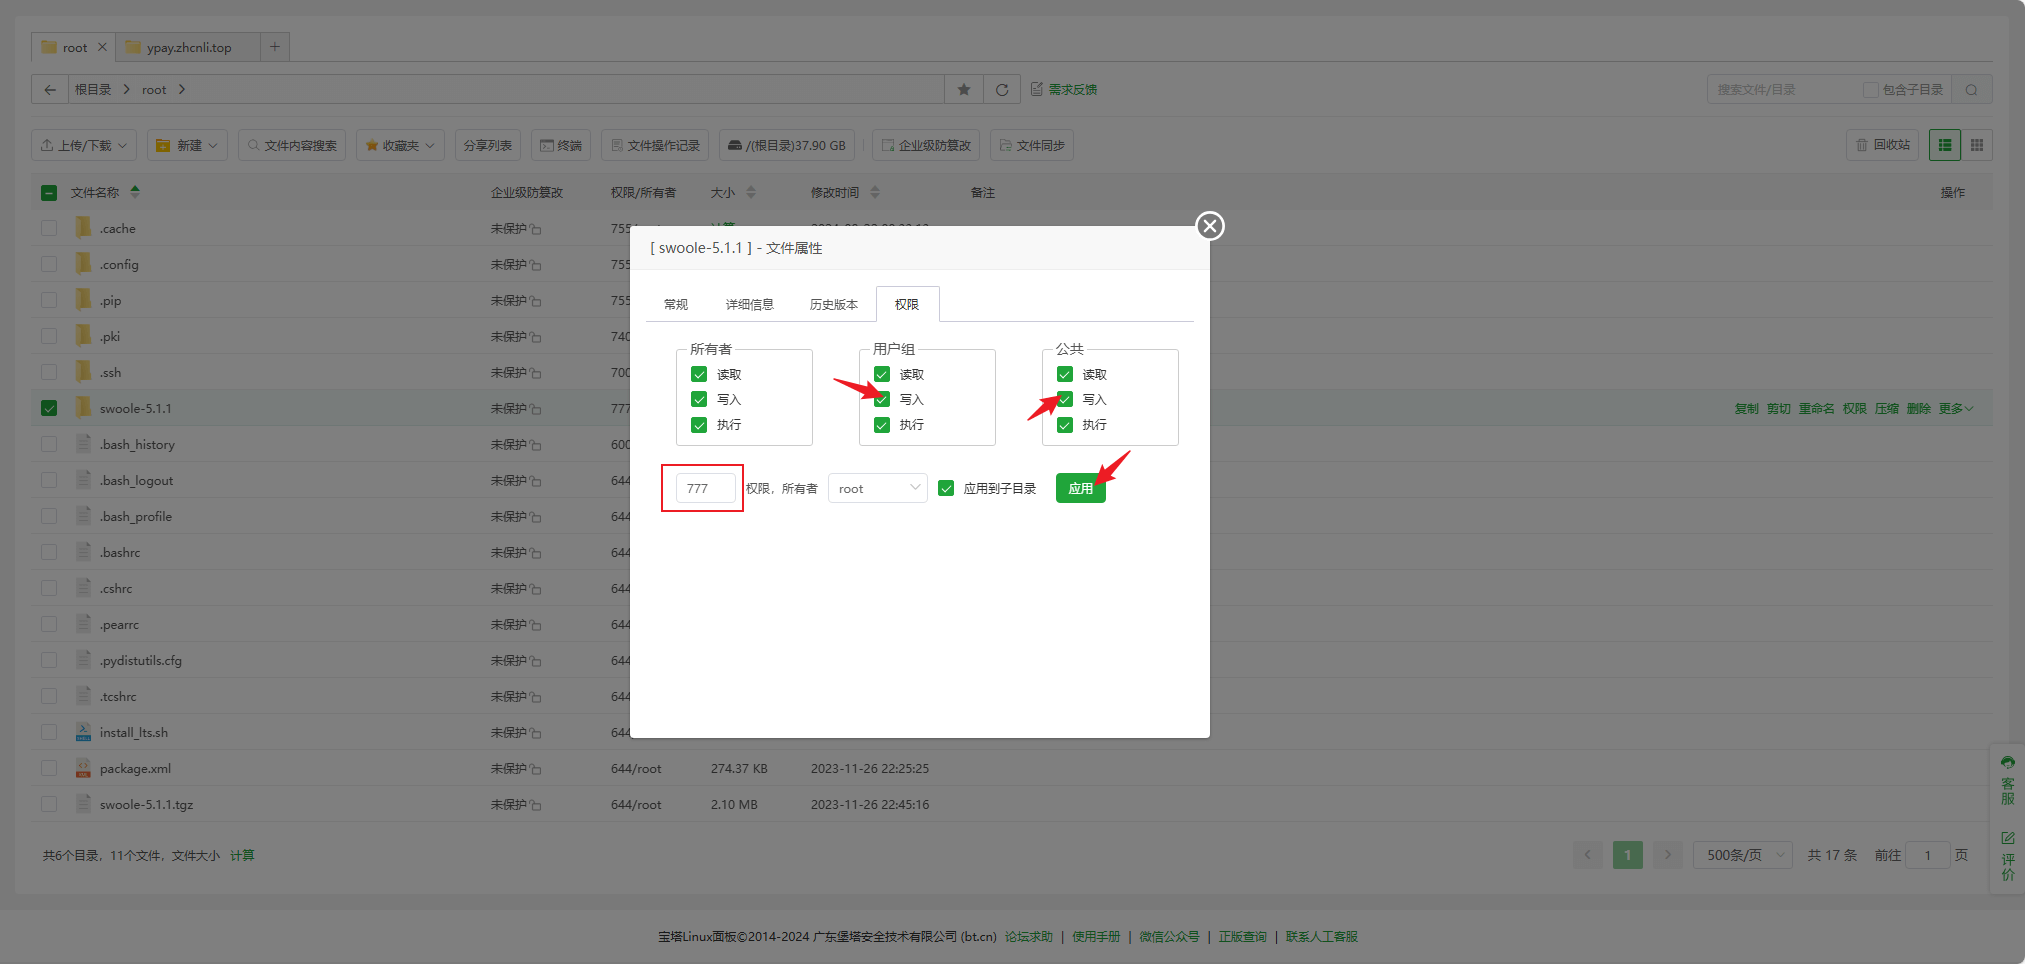Image resolution: width=2025 pixels, height=964 pixels.
Task: Toggle group 执行 execute checkbox
Action: pyautogui.click(x=882, y=425)
